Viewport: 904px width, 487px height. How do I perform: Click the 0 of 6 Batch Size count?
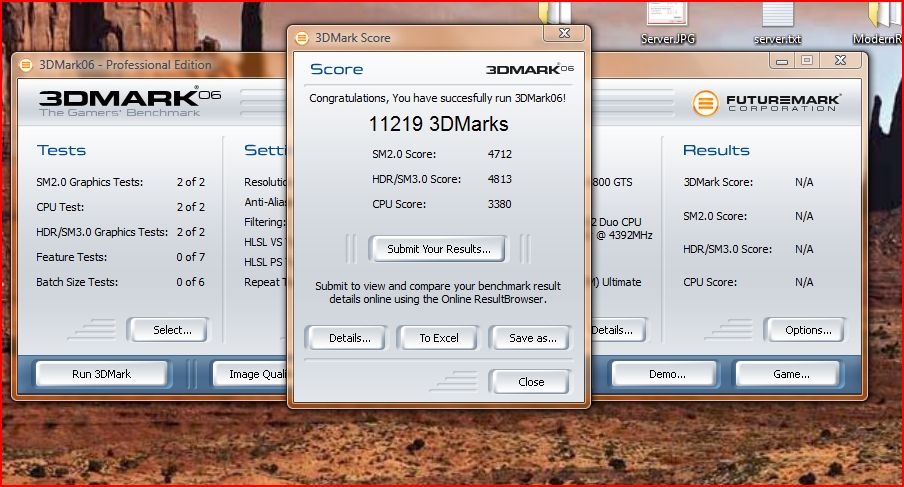(x=190, y=282)
